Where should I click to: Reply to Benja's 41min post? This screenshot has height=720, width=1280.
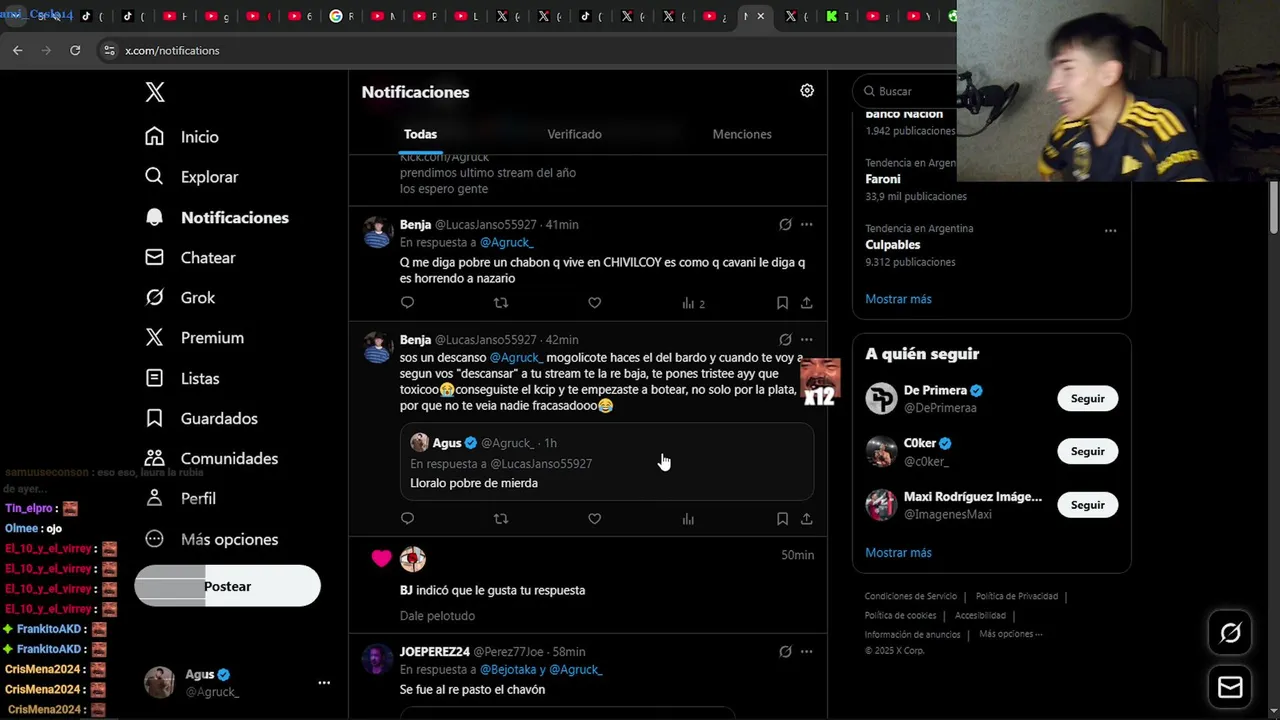pyautogui.click(x=407, y=303)
